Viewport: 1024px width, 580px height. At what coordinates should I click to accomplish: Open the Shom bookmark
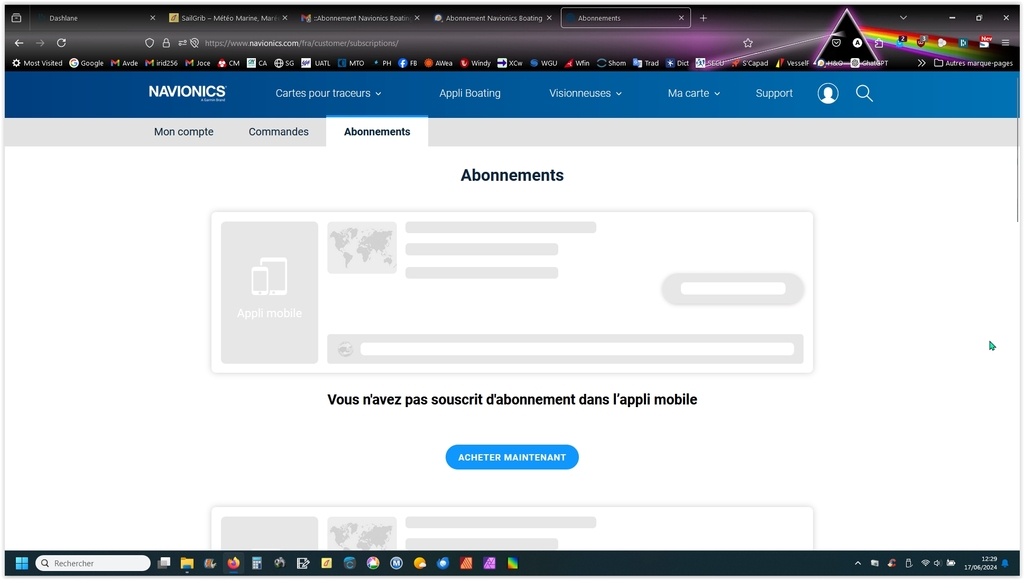point(611,63)
